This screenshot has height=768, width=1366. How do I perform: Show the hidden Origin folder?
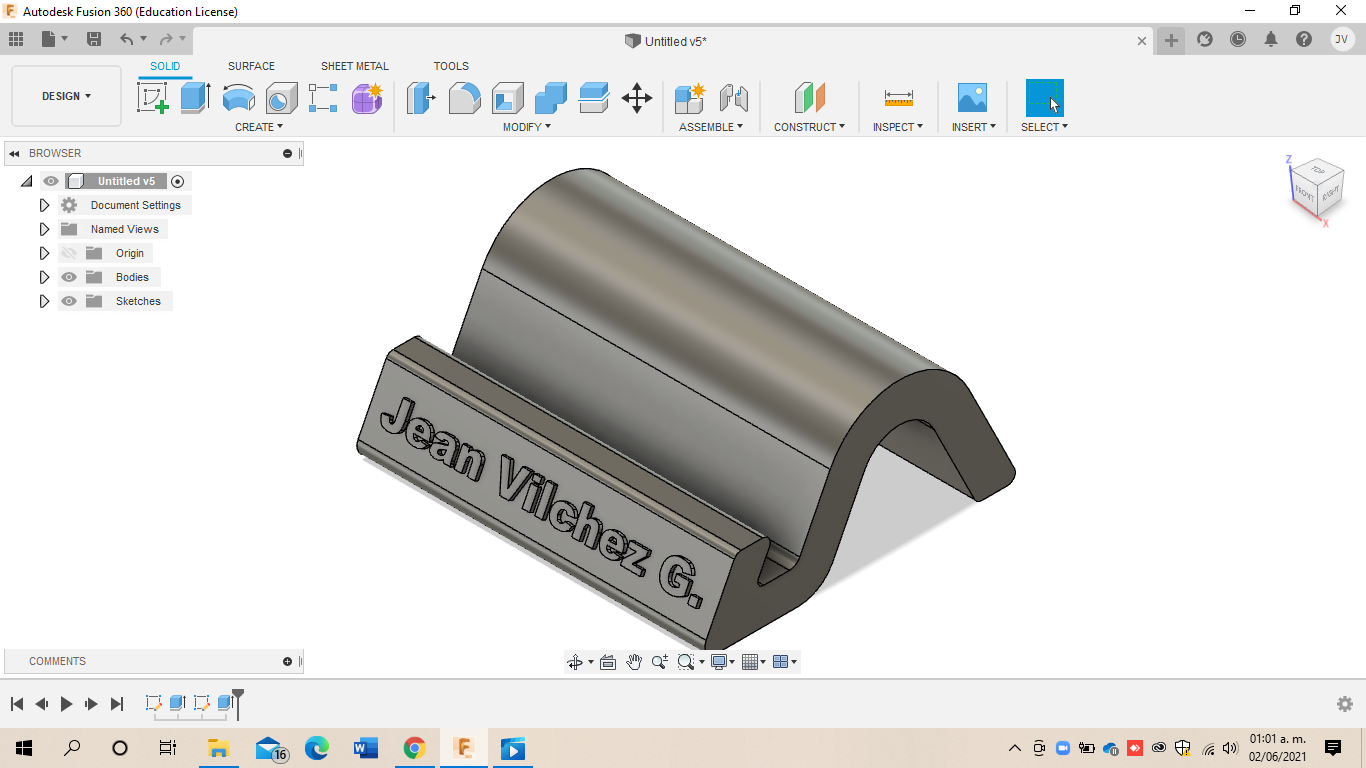click(x=69, y=253)
